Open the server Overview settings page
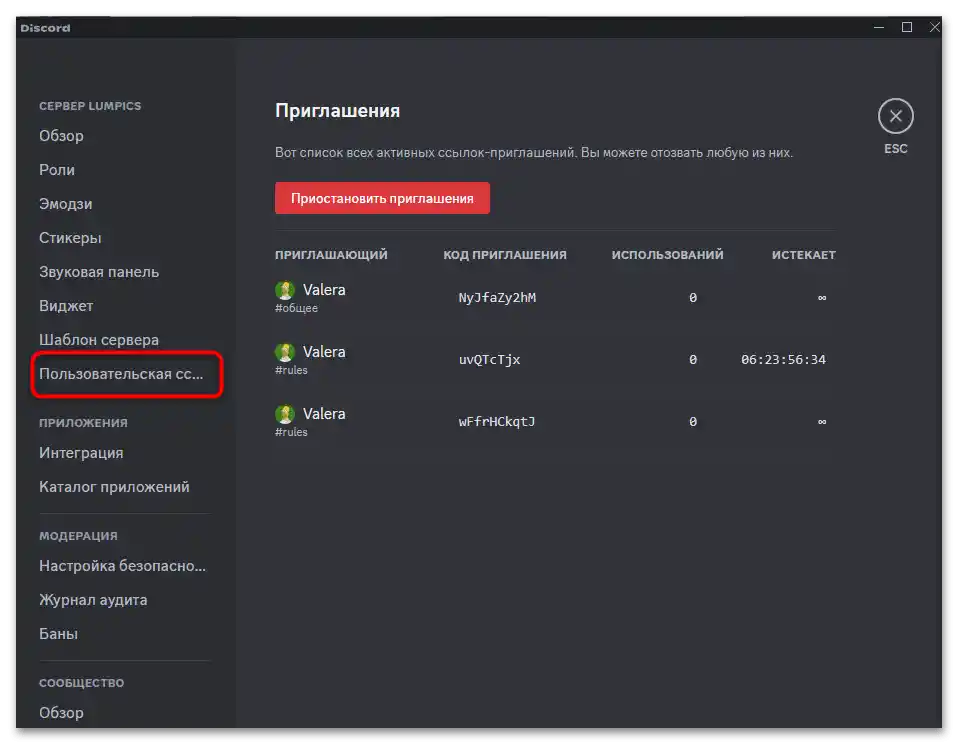Viewport: 958px width, 744px height. (x=61, y=136)
